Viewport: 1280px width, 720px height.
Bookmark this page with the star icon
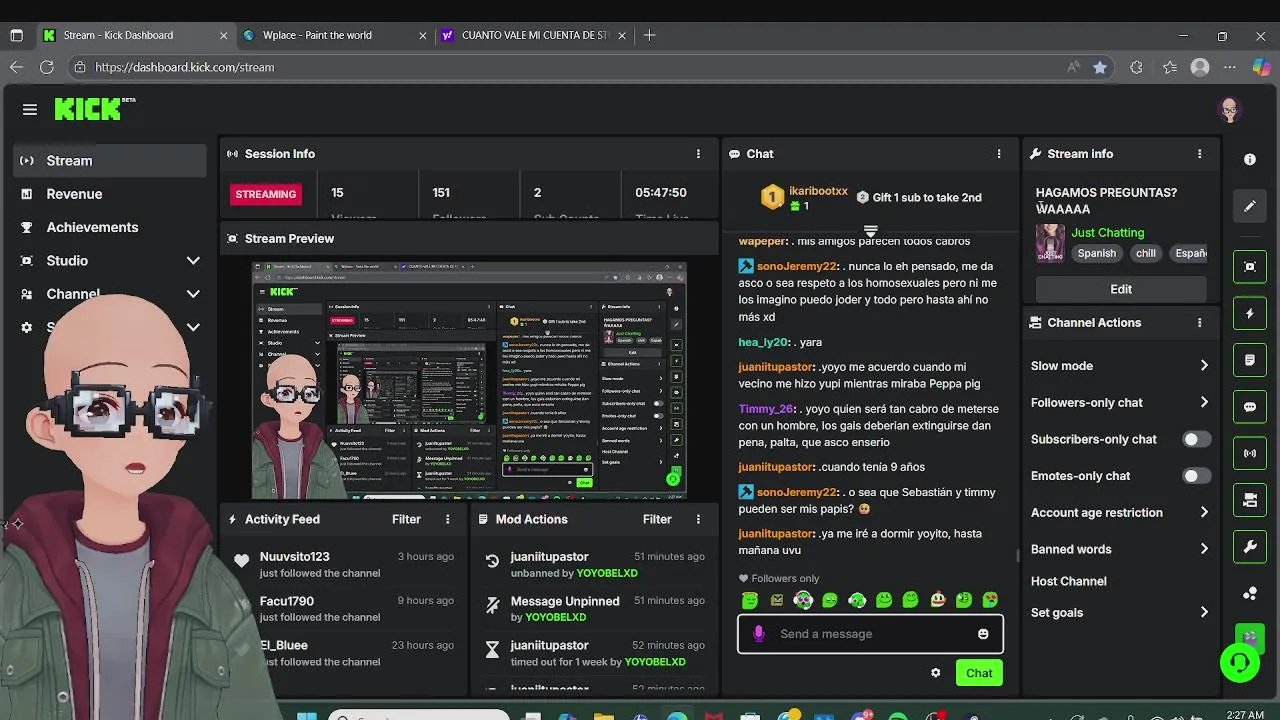(x=1100, y=67)
